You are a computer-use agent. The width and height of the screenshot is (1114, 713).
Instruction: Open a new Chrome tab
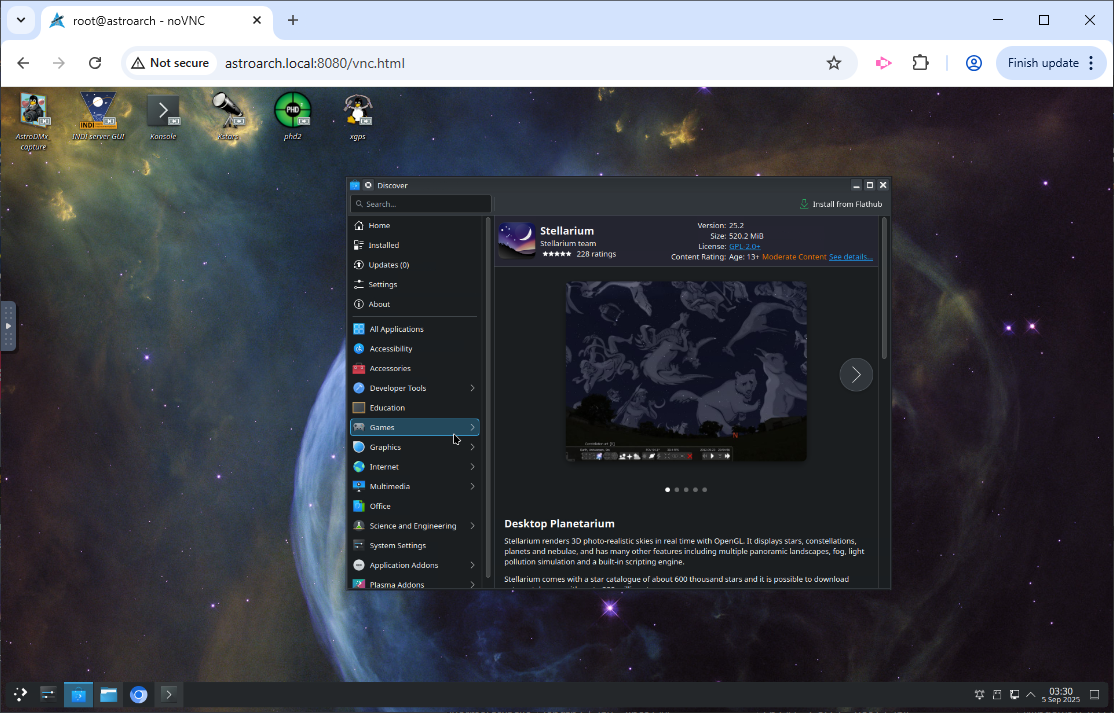pyautogui.click(x=293, y=20)
